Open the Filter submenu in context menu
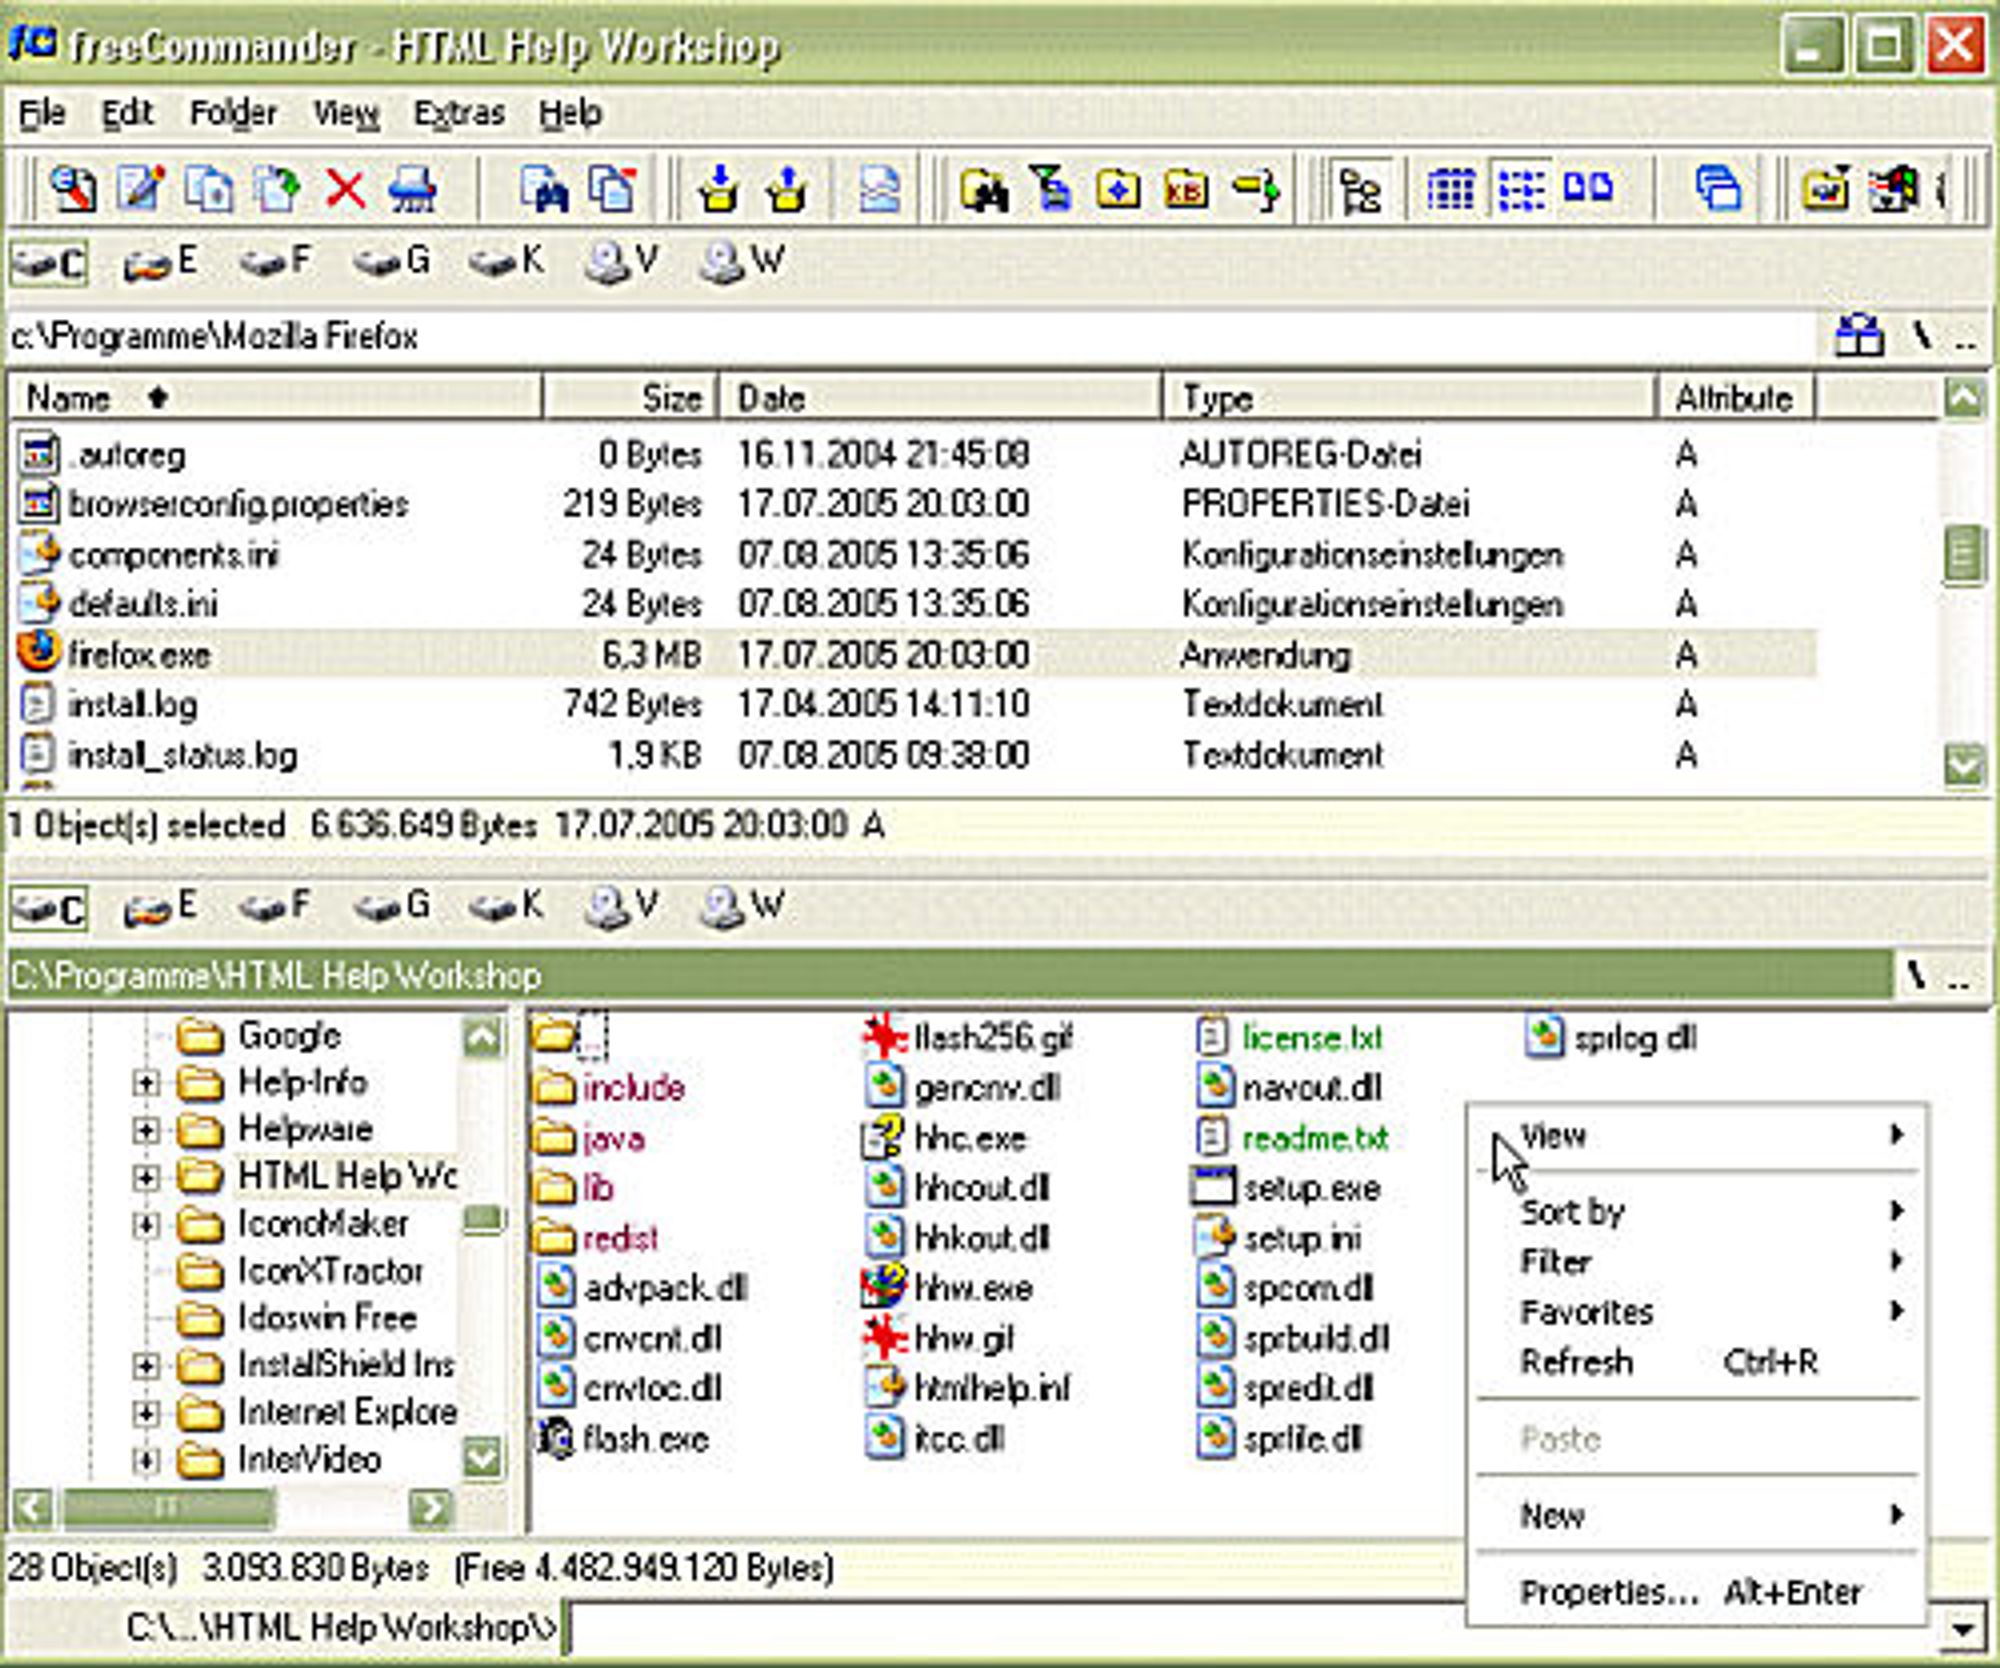Screen dimensions: 2000x1668 tap(1697, 1262)
